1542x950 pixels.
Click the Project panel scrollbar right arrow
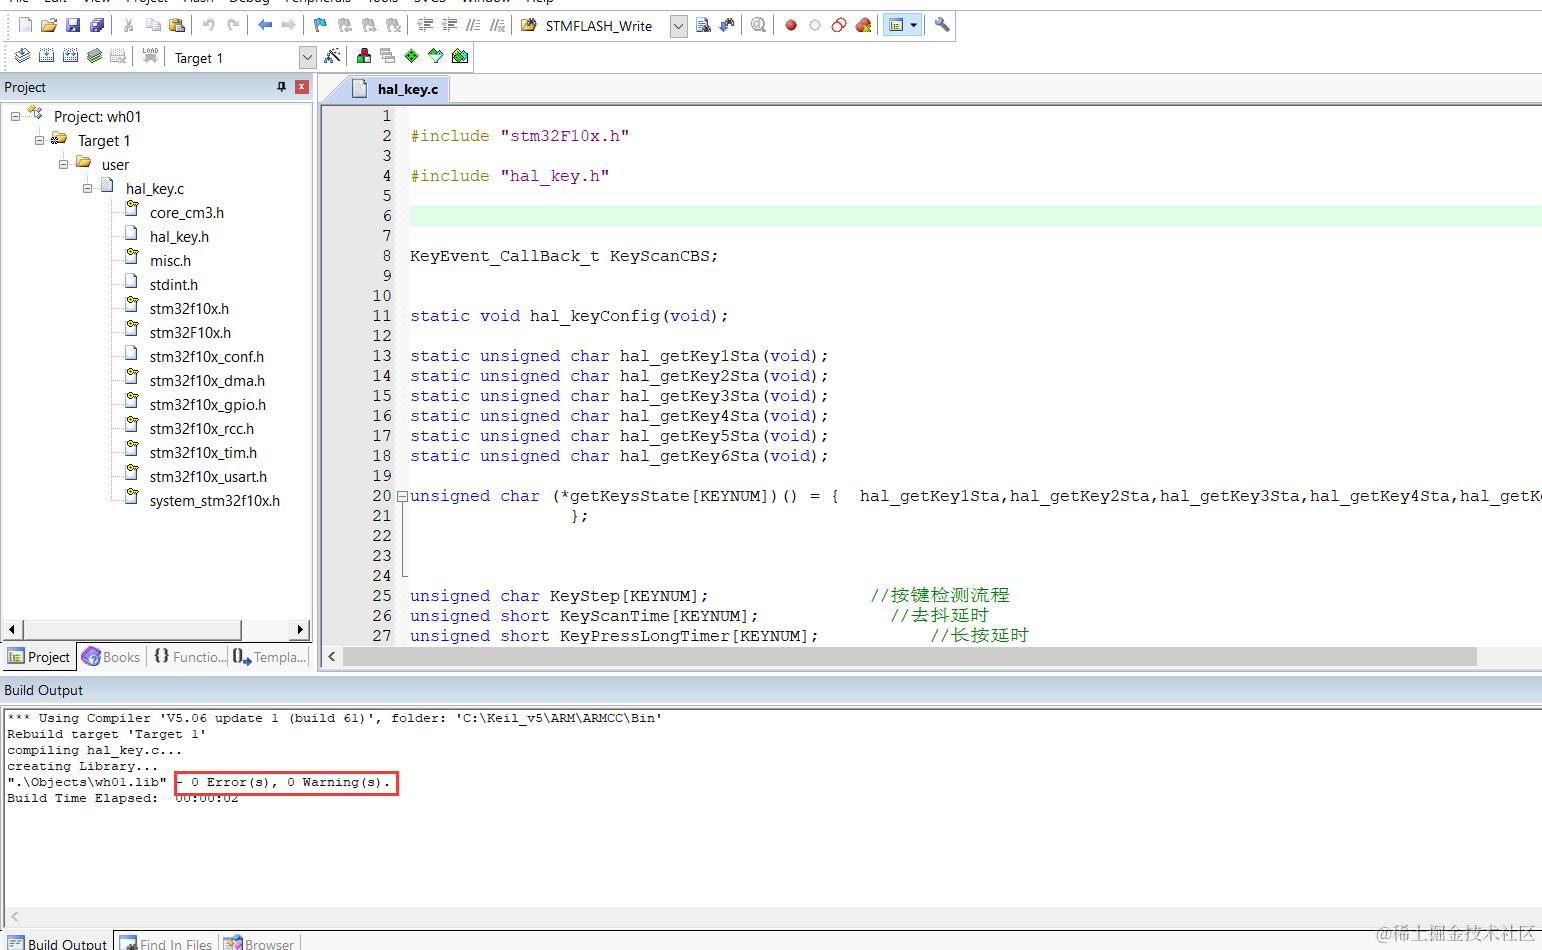pos(300,629)
